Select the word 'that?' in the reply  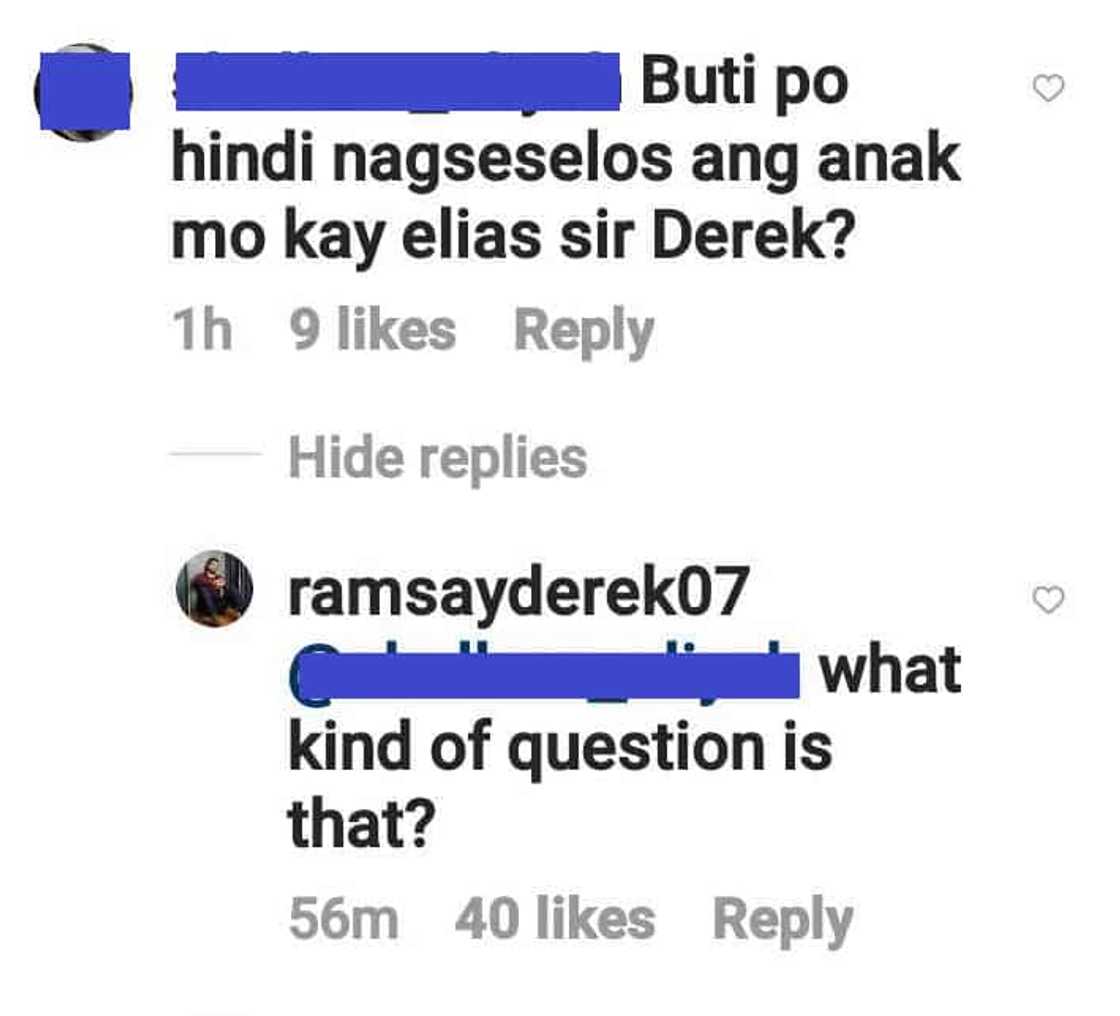click(361, 822)
